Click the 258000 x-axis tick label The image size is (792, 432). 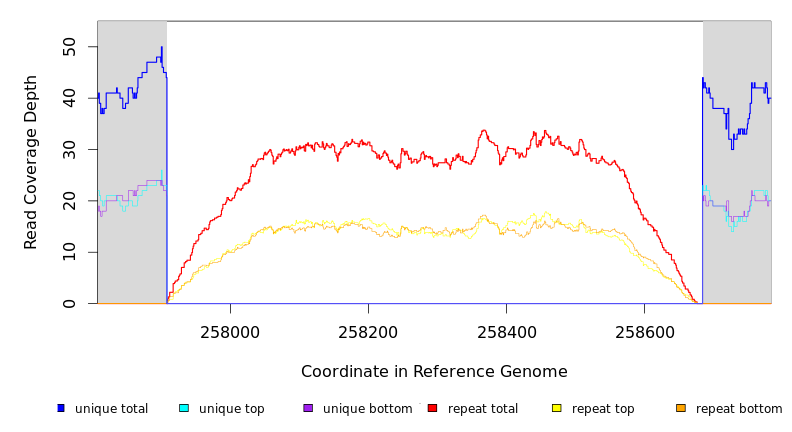point(230,332)
